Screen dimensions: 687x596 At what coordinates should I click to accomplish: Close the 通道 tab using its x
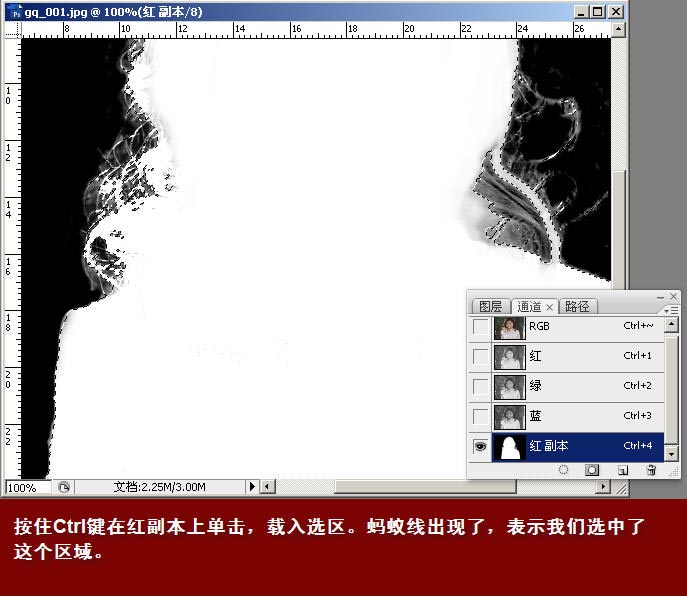click(x=551, y=306)
